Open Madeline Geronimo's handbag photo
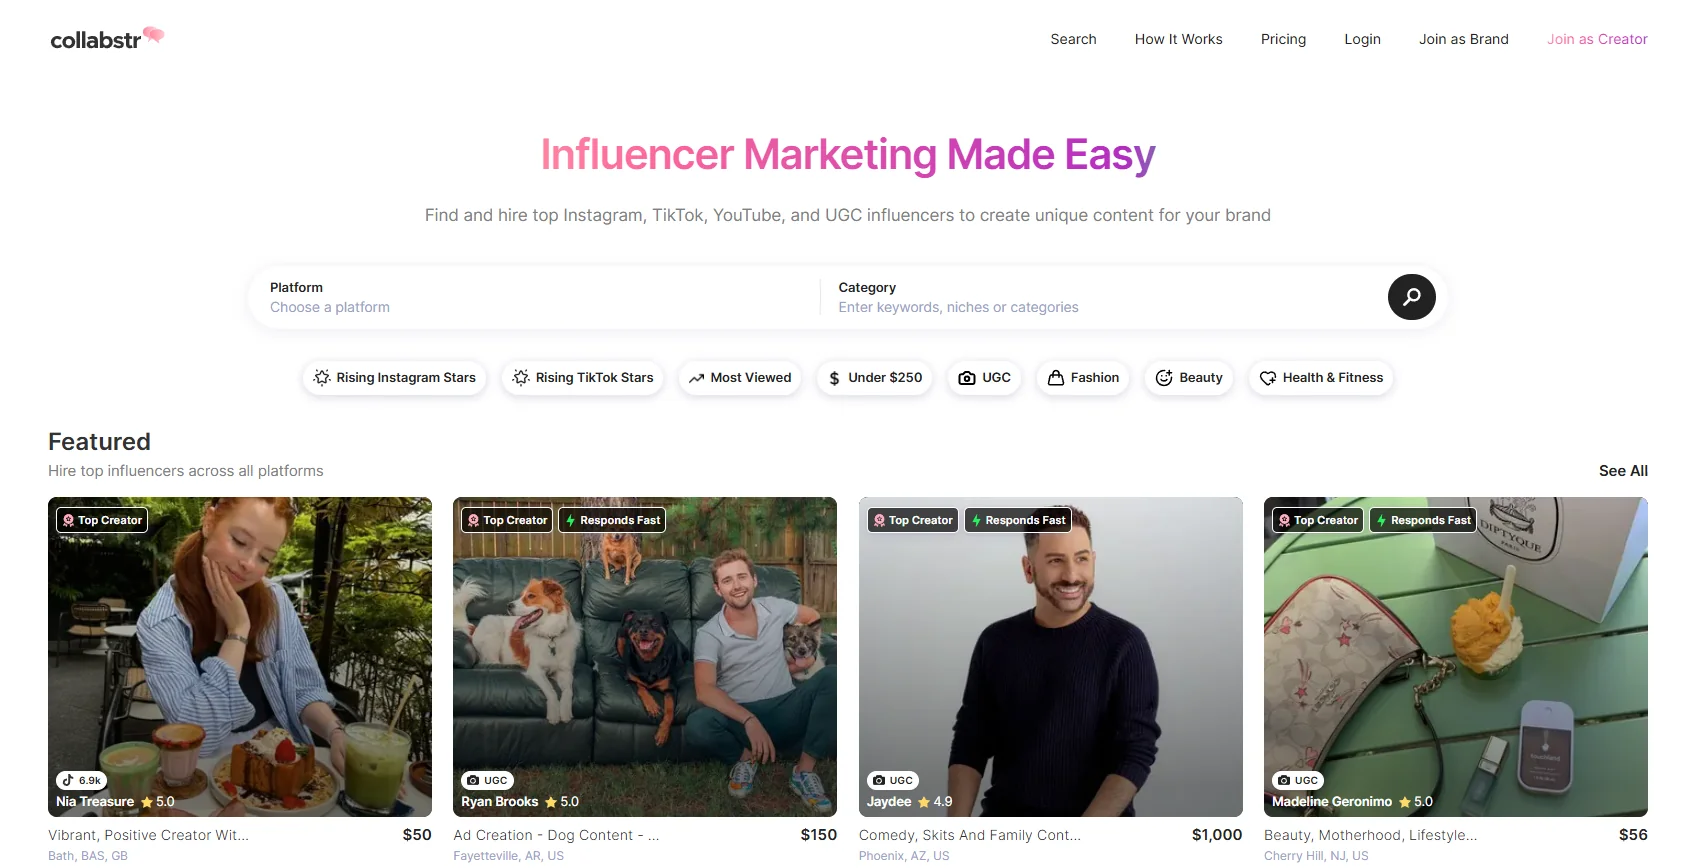The height and width of the screenshot is (868, 1701). click(1455, 657)
